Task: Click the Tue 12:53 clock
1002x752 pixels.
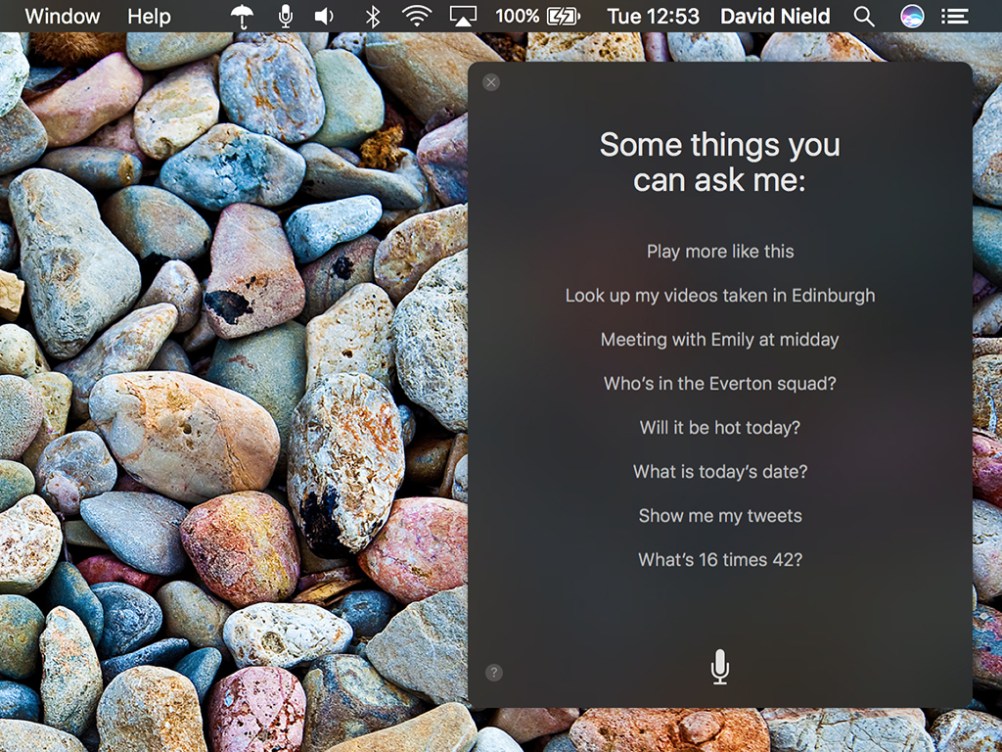Action: [x=653, y=16]
